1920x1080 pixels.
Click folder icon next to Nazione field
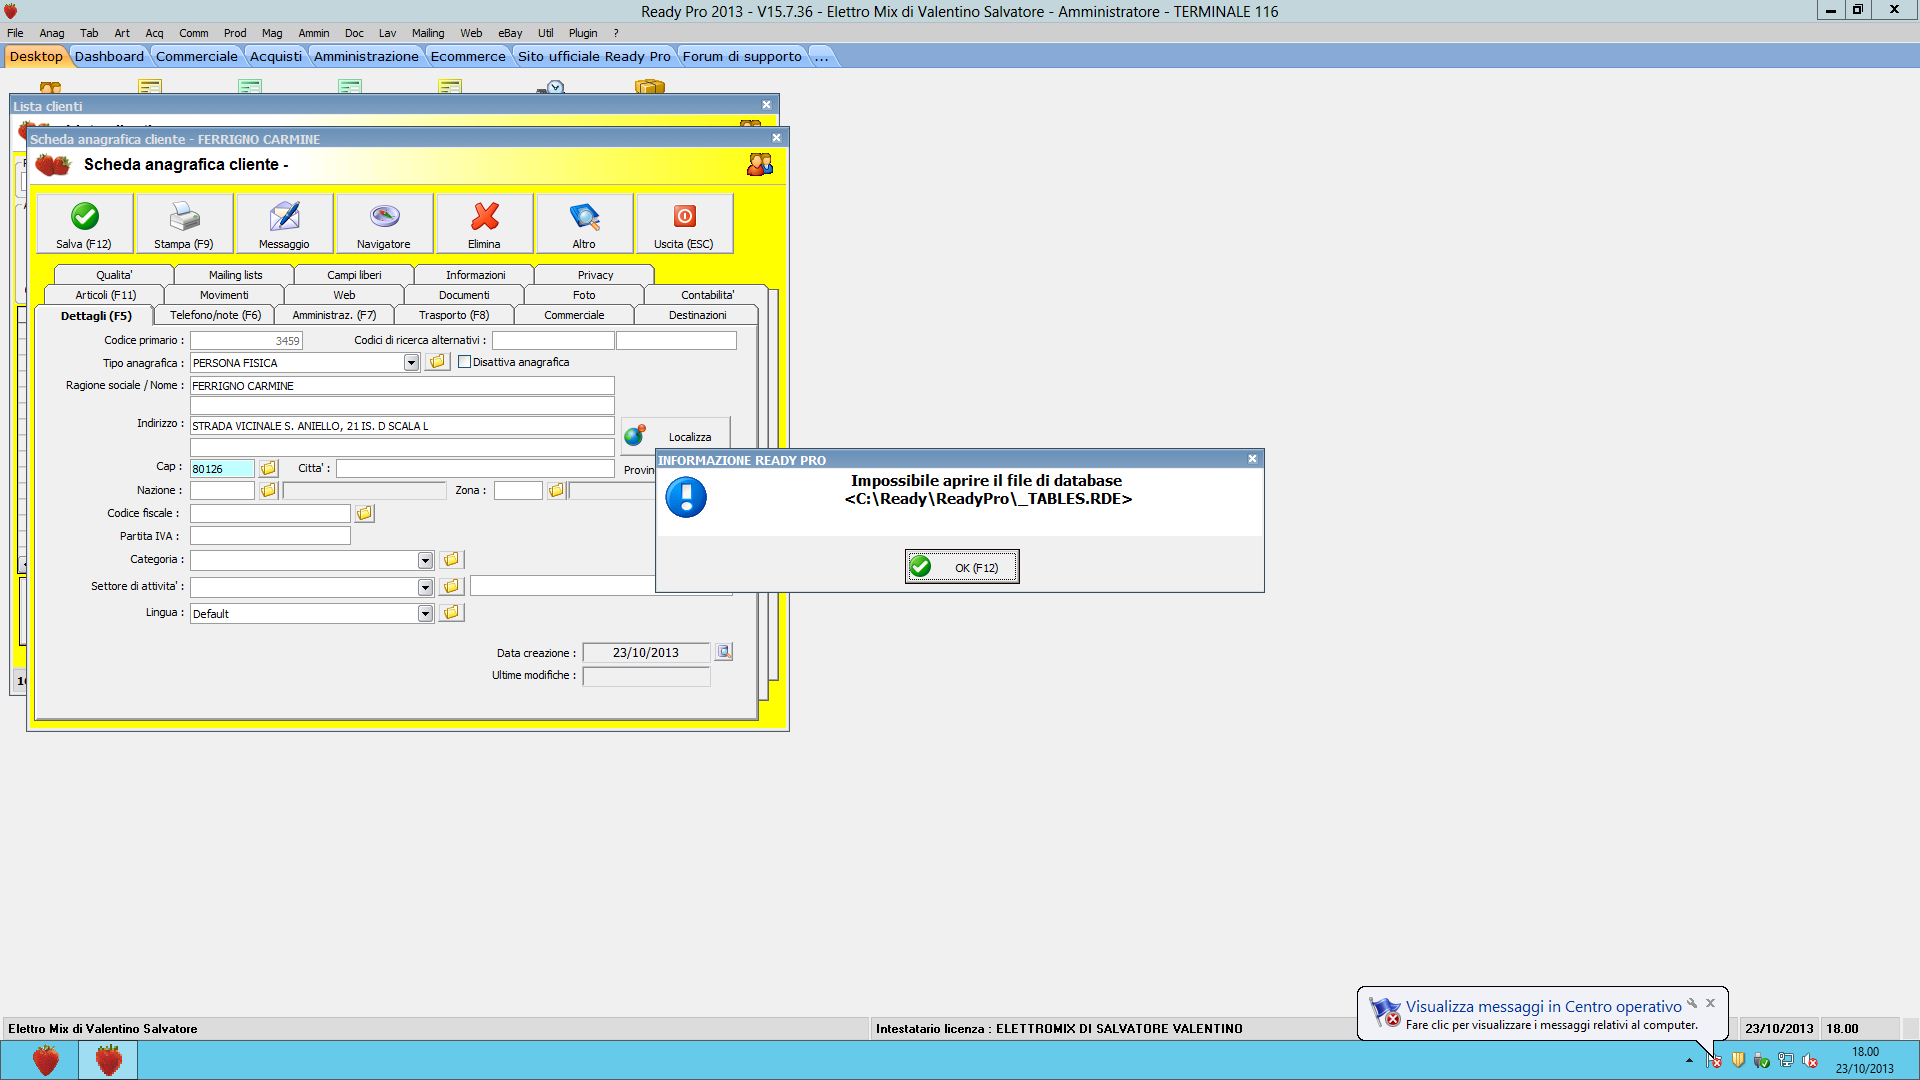(268, 490)
